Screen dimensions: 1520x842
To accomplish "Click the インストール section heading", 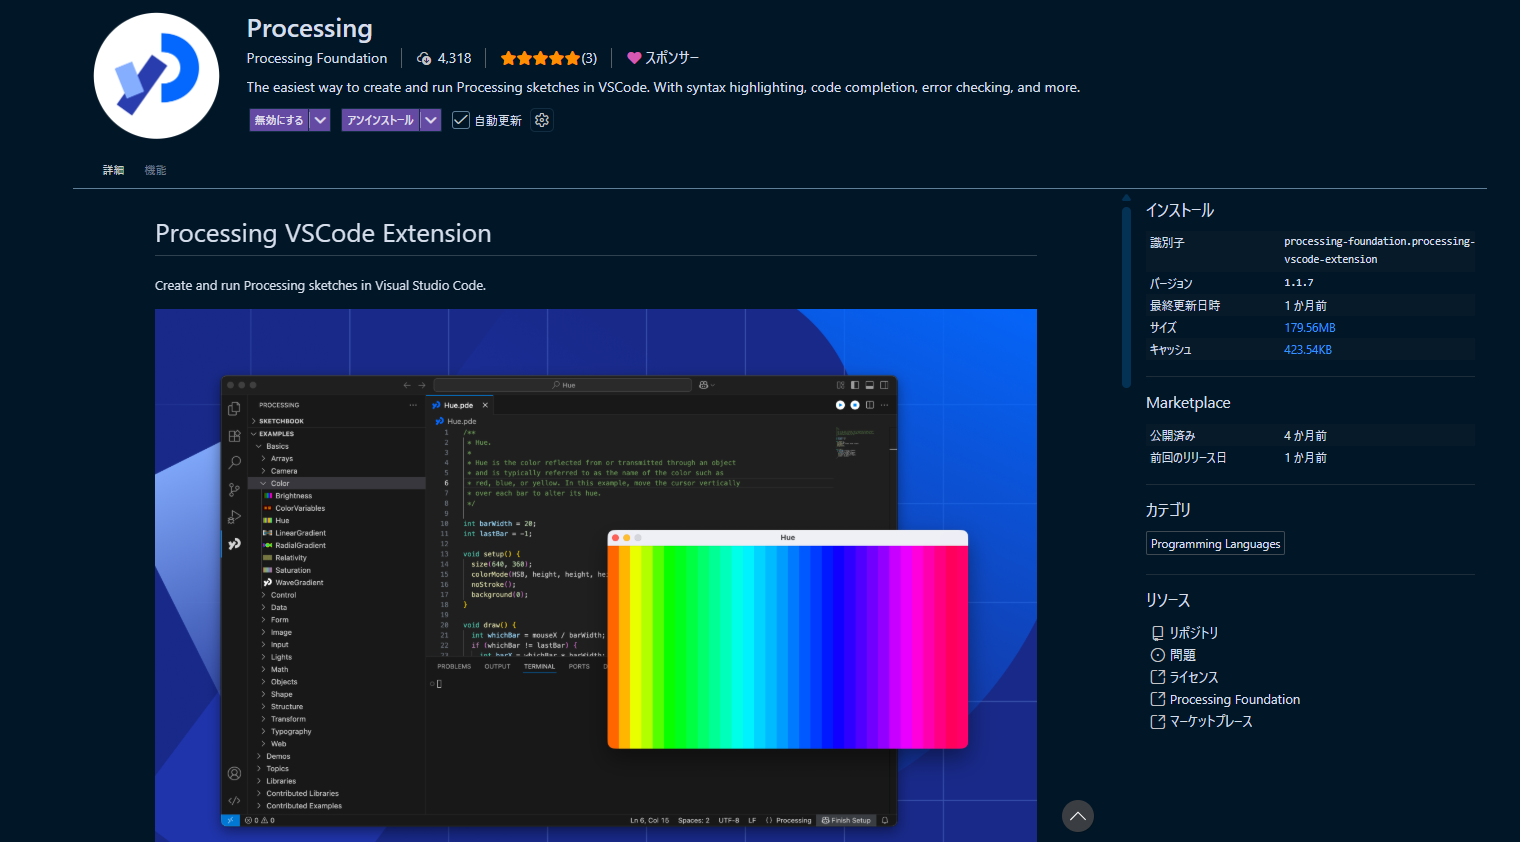I will [1180, 210].
